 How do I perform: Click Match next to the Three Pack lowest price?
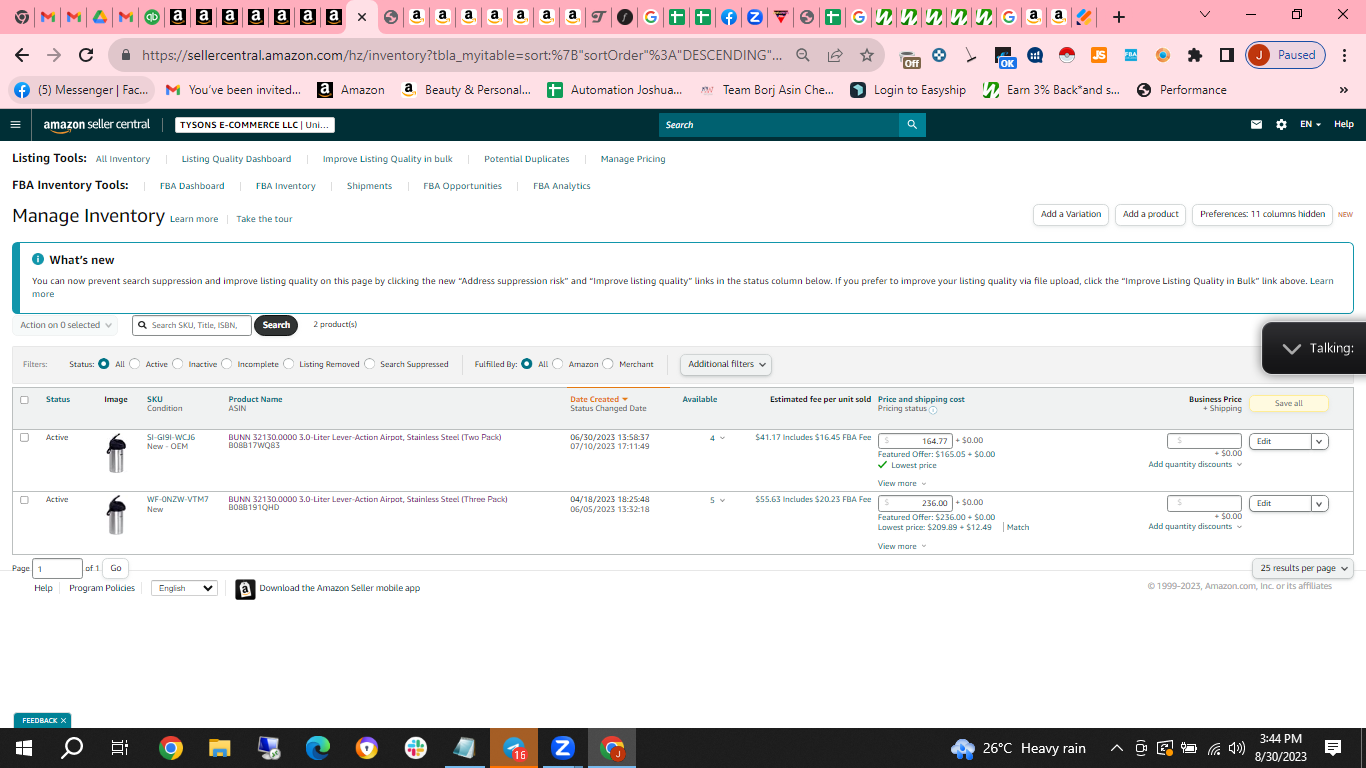(1018, 527)
